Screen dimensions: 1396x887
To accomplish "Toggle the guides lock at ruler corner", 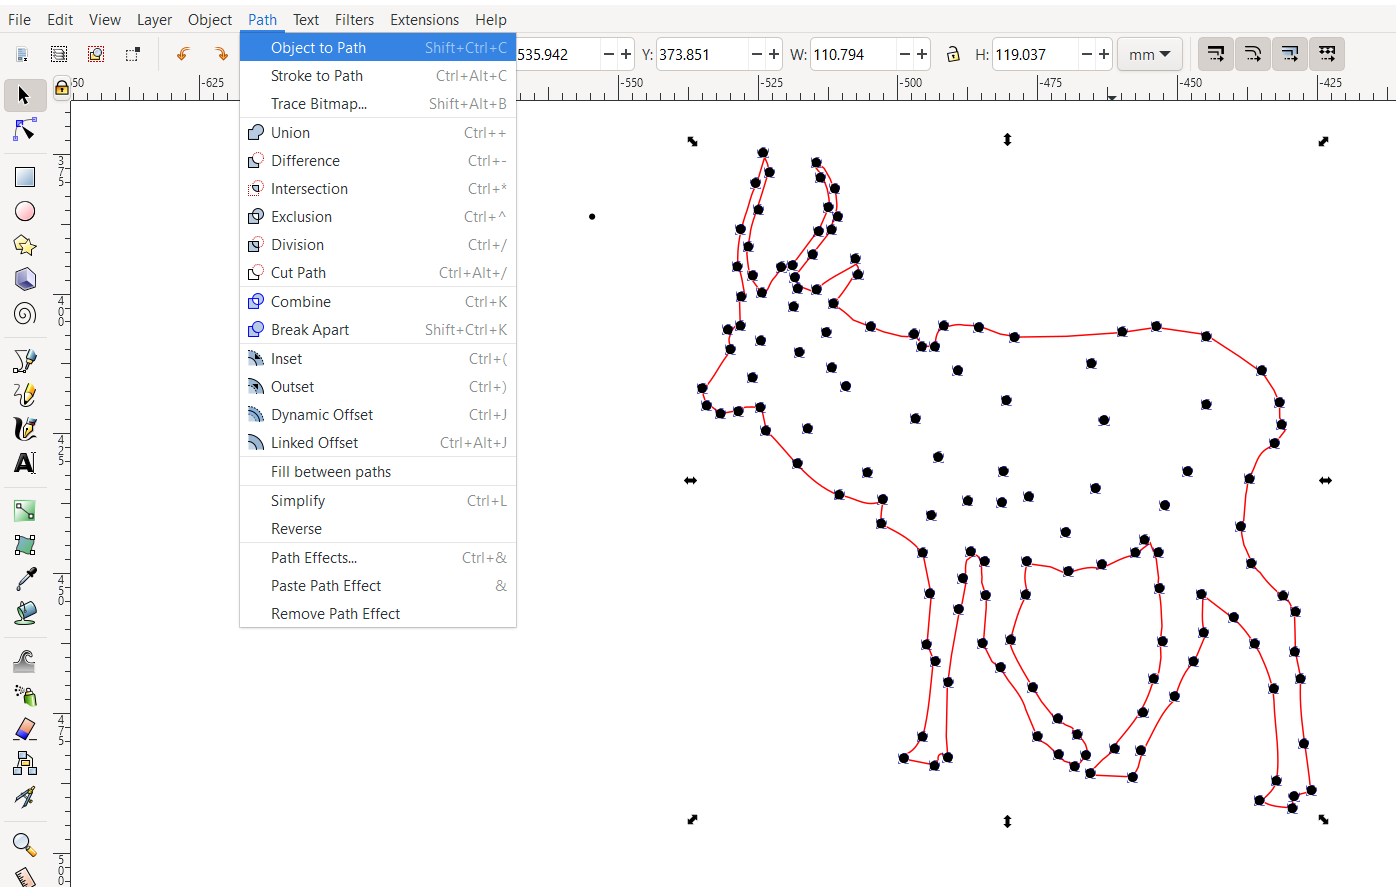I will (x=61, y=88).
